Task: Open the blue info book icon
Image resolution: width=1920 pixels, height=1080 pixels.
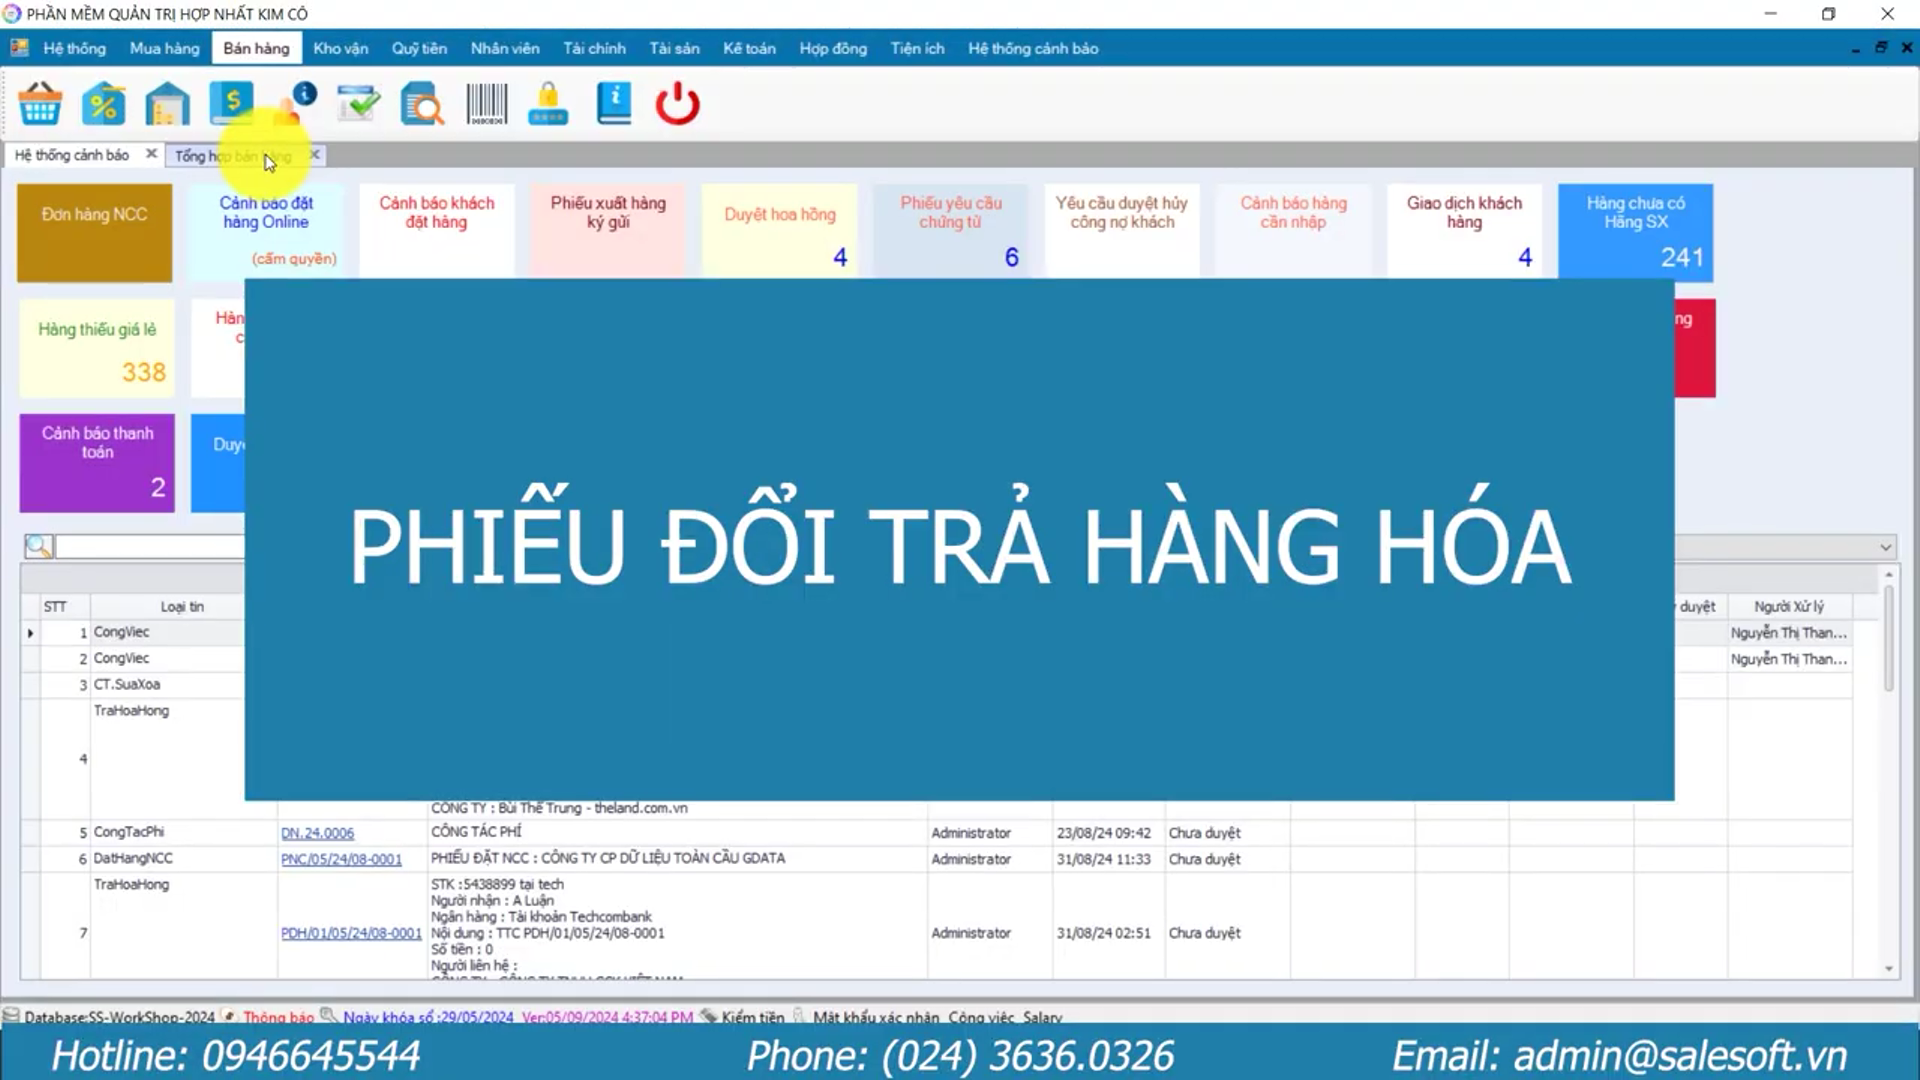Action: [x=614, y=103]
